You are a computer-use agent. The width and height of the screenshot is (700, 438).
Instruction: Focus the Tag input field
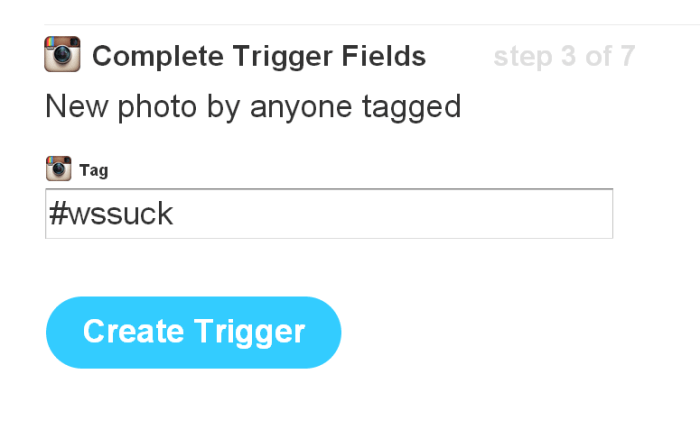coord(328,214)
